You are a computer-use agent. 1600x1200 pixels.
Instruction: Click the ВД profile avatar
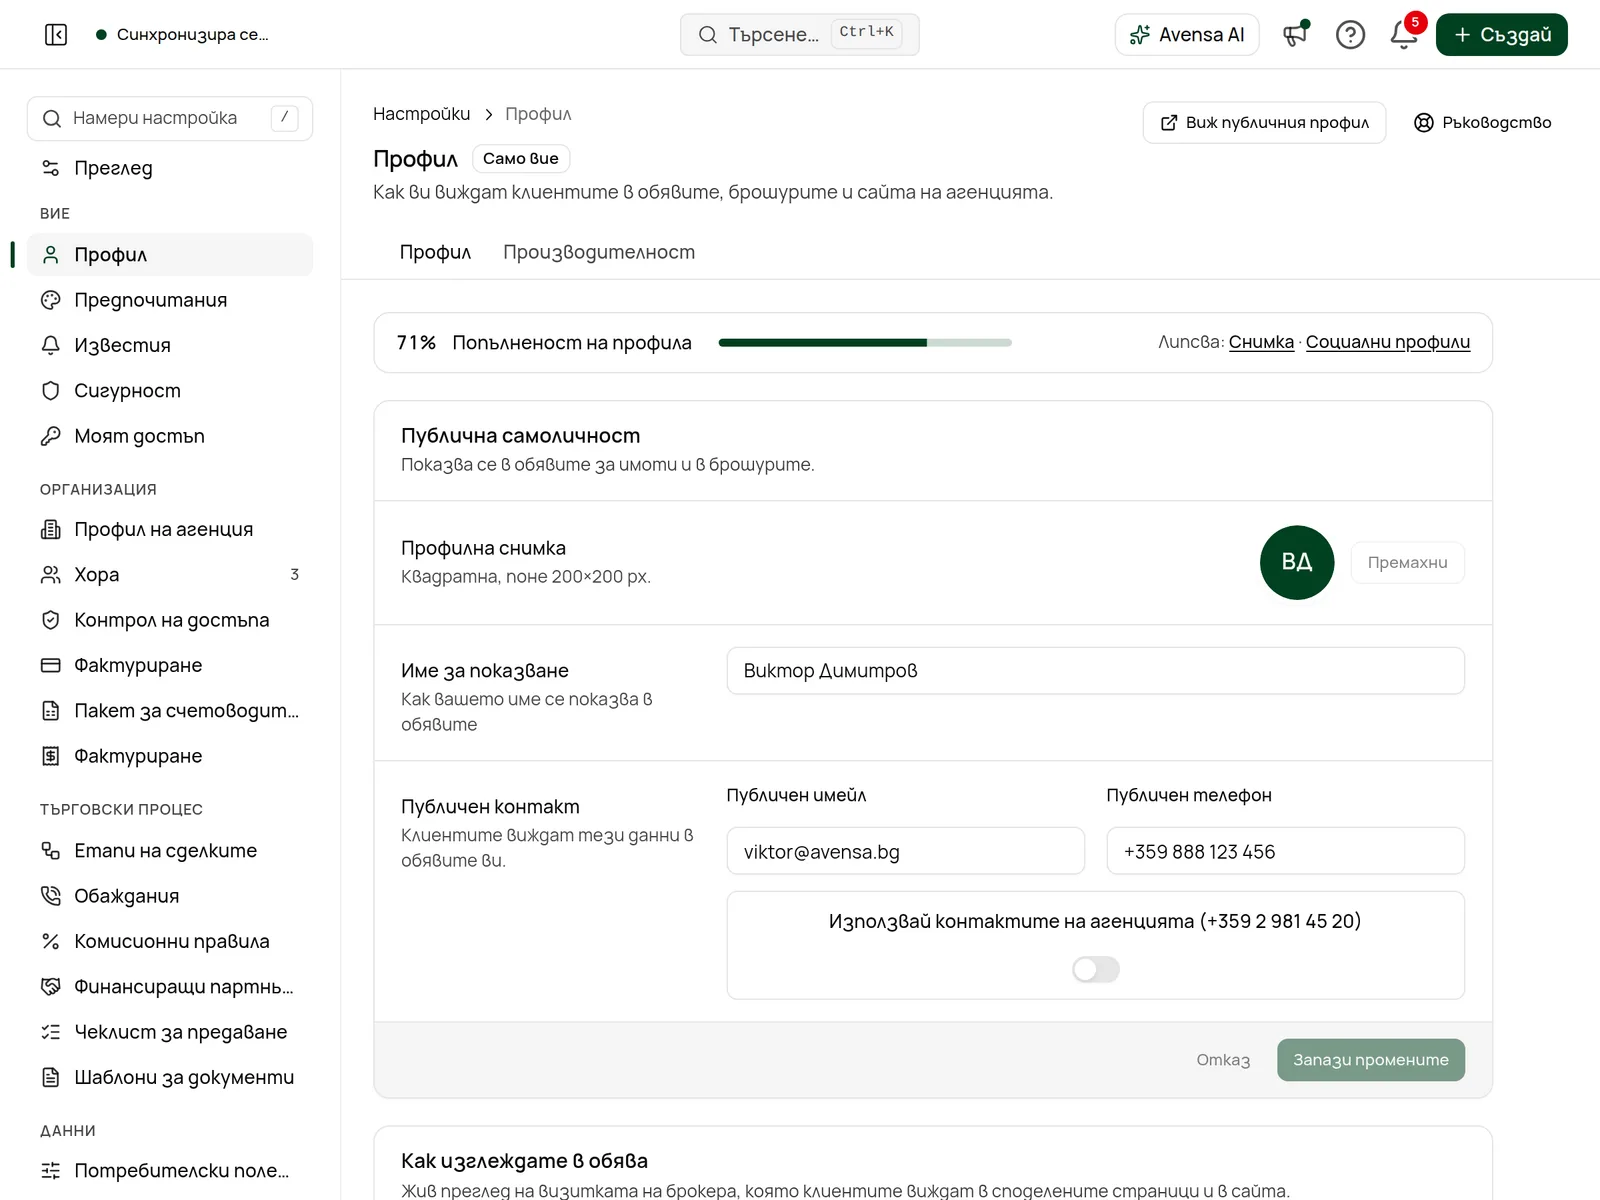point(1297,563)
